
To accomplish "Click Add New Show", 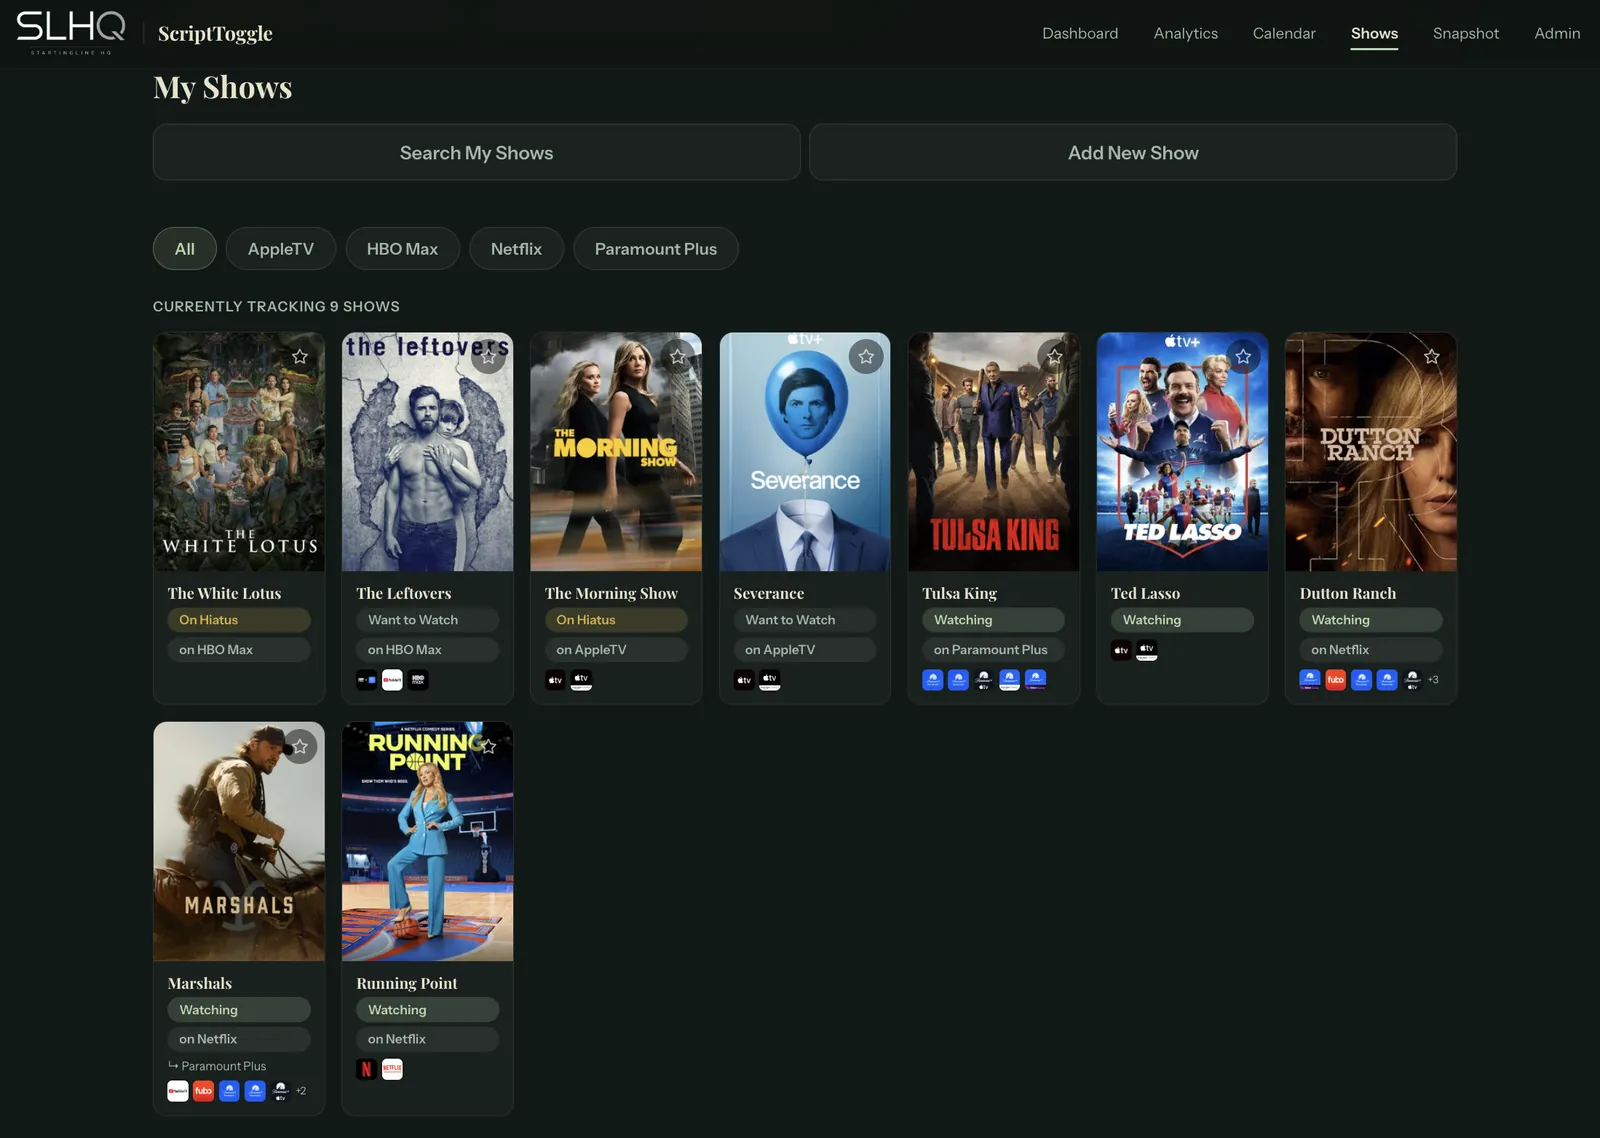I will [1133, 153].
